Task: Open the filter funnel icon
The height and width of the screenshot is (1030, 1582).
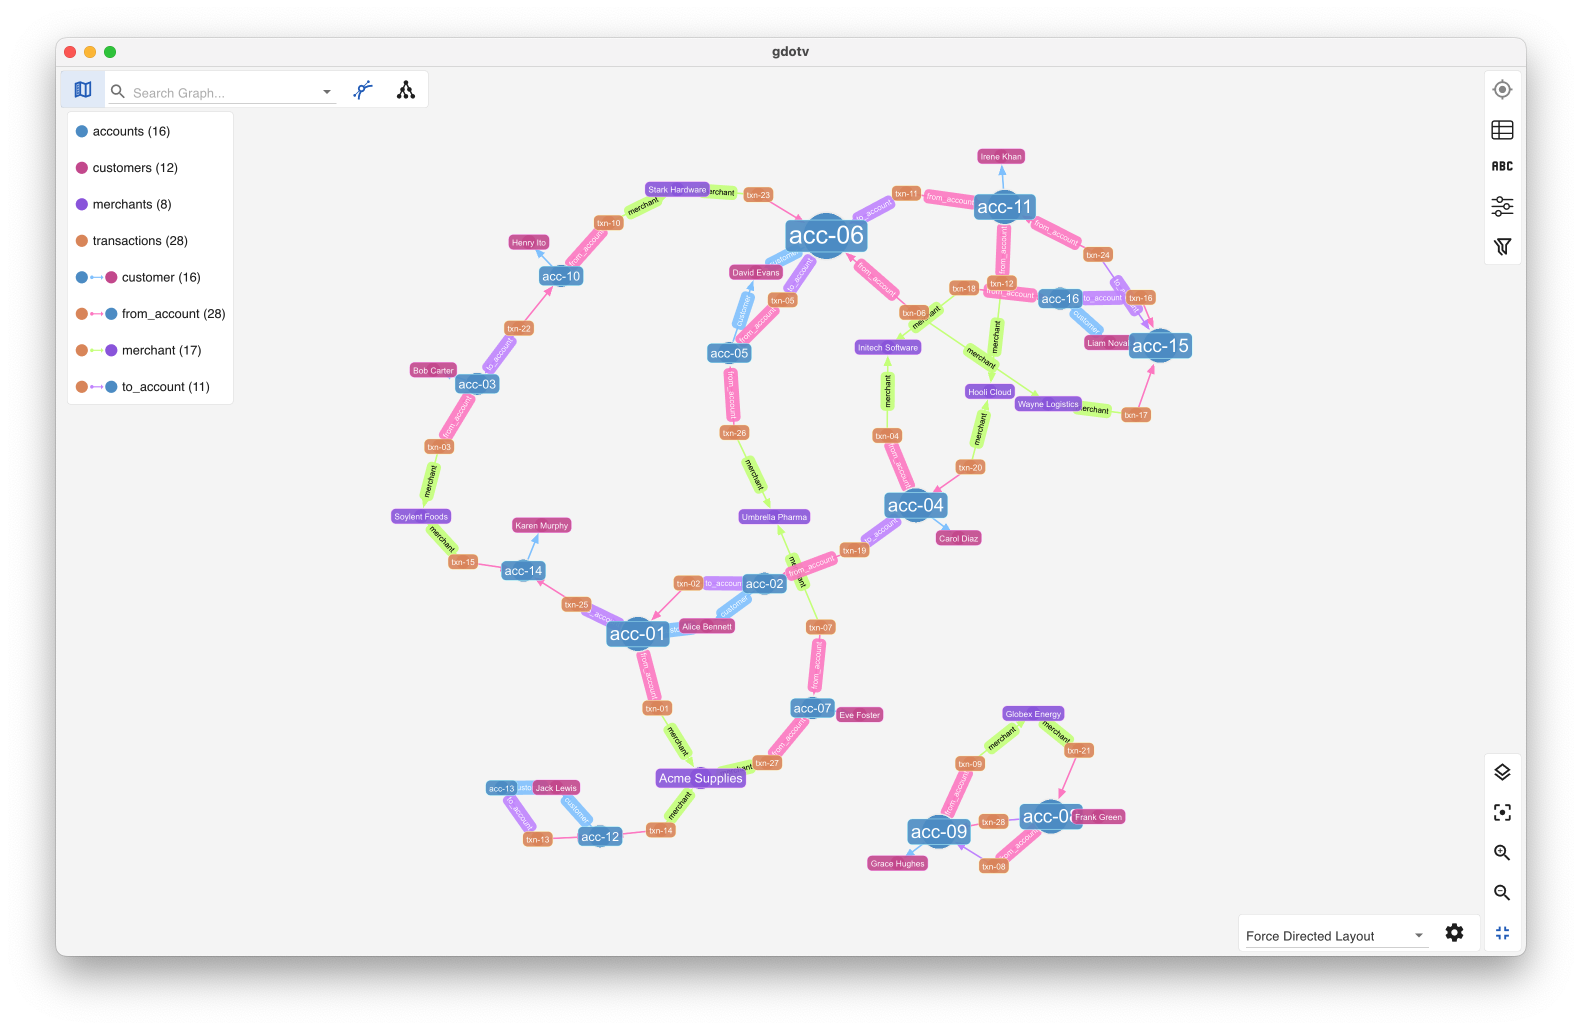Action: [x=1502, y=247]
